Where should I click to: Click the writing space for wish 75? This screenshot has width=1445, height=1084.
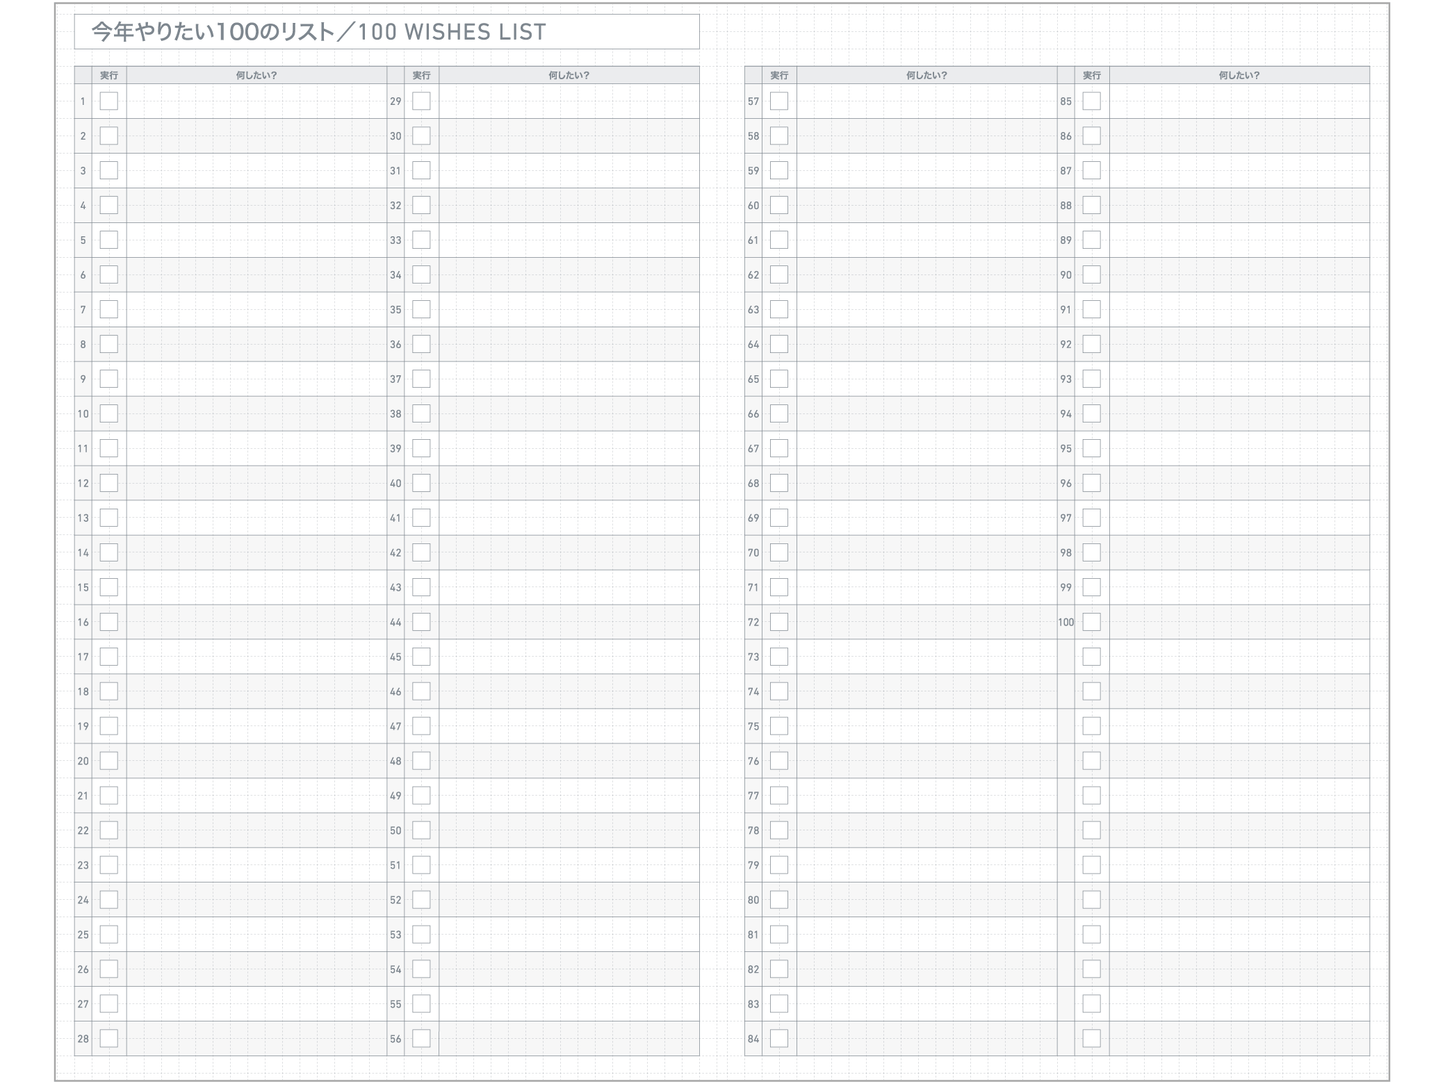point(927,726)
